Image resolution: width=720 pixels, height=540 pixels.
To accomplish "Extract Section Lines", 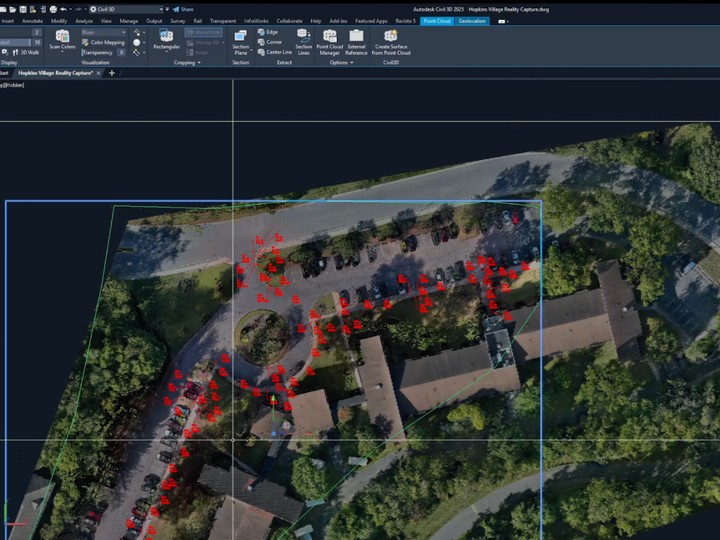I will click(304, 42).
